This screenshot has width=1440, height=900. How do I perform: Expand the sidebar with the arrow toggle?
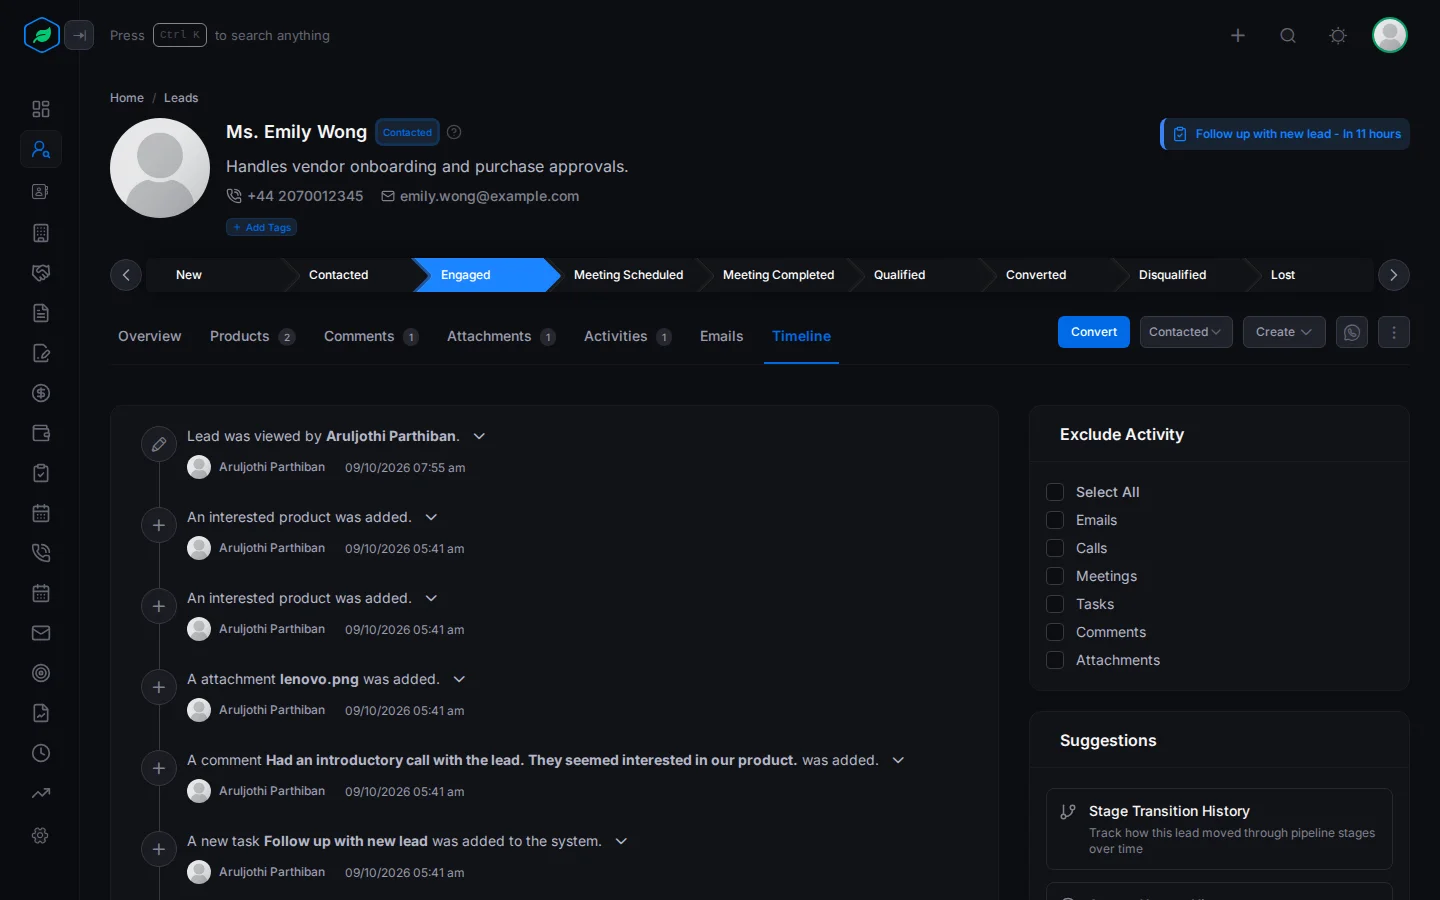79,35
